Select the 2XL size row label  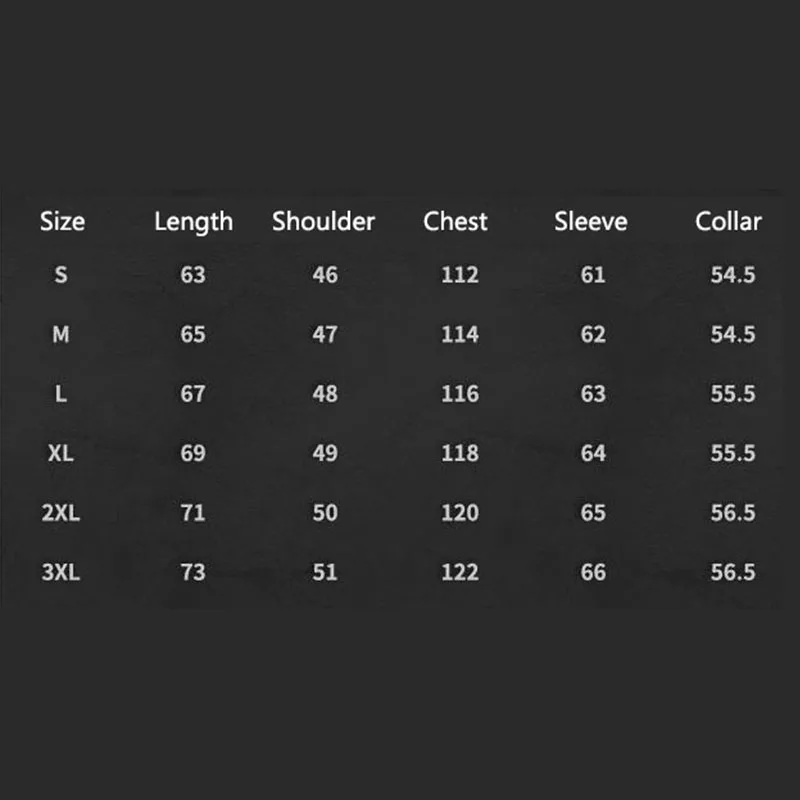click(x=61, y=512)
